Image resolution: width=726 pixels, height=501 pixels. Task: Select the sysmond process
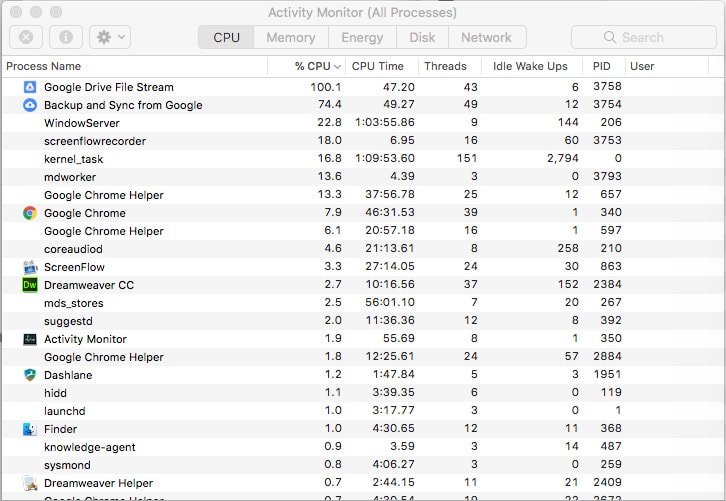tap(67, 465)
